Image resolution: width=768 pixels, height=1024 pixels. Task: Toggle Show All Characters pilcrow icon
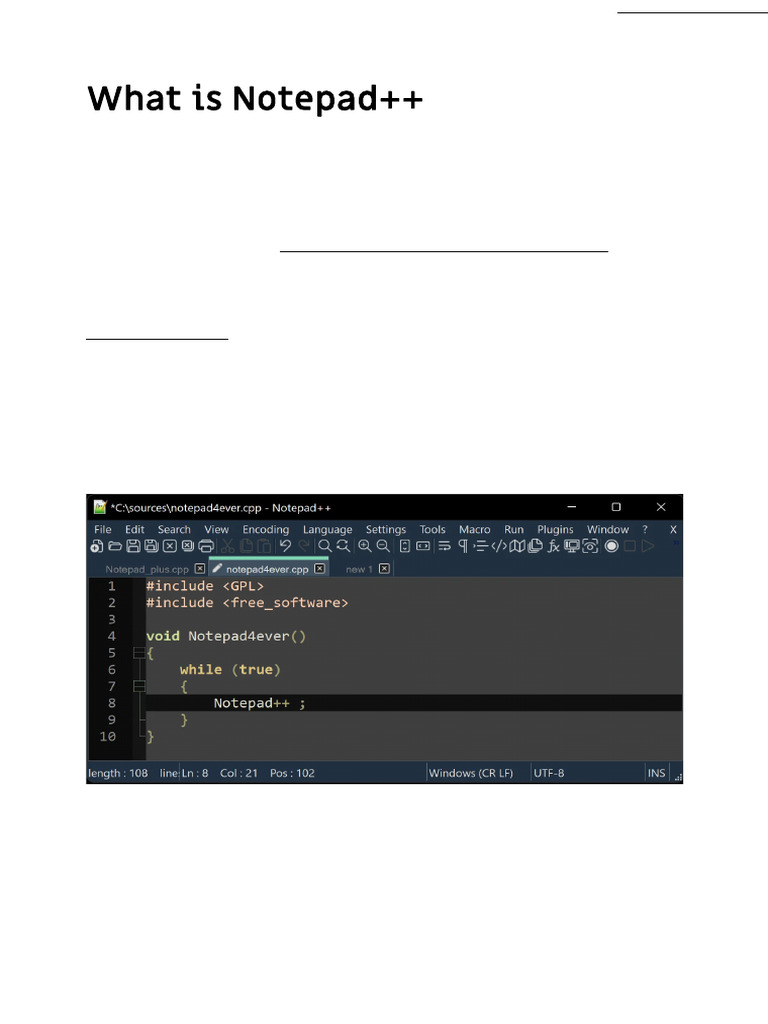coord(463,546)
